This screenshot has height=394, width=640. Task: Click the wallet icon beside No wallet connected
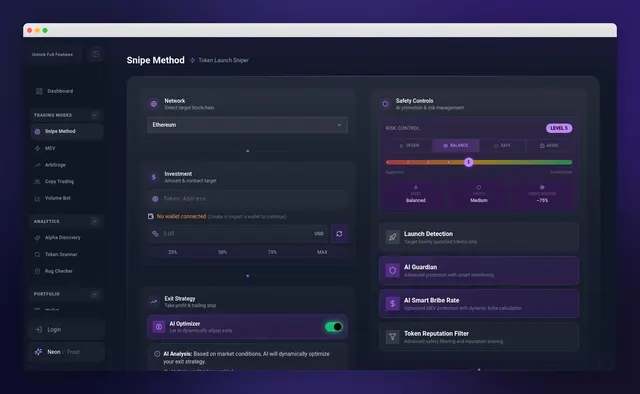point(151,216)
